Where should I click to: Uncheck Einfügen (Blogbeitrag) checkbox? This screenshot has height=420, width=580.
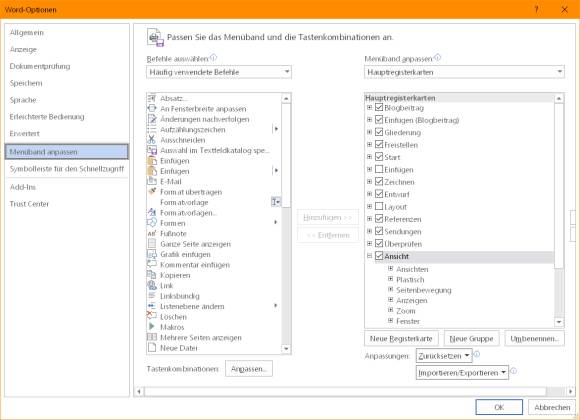[x=379, y=120]
